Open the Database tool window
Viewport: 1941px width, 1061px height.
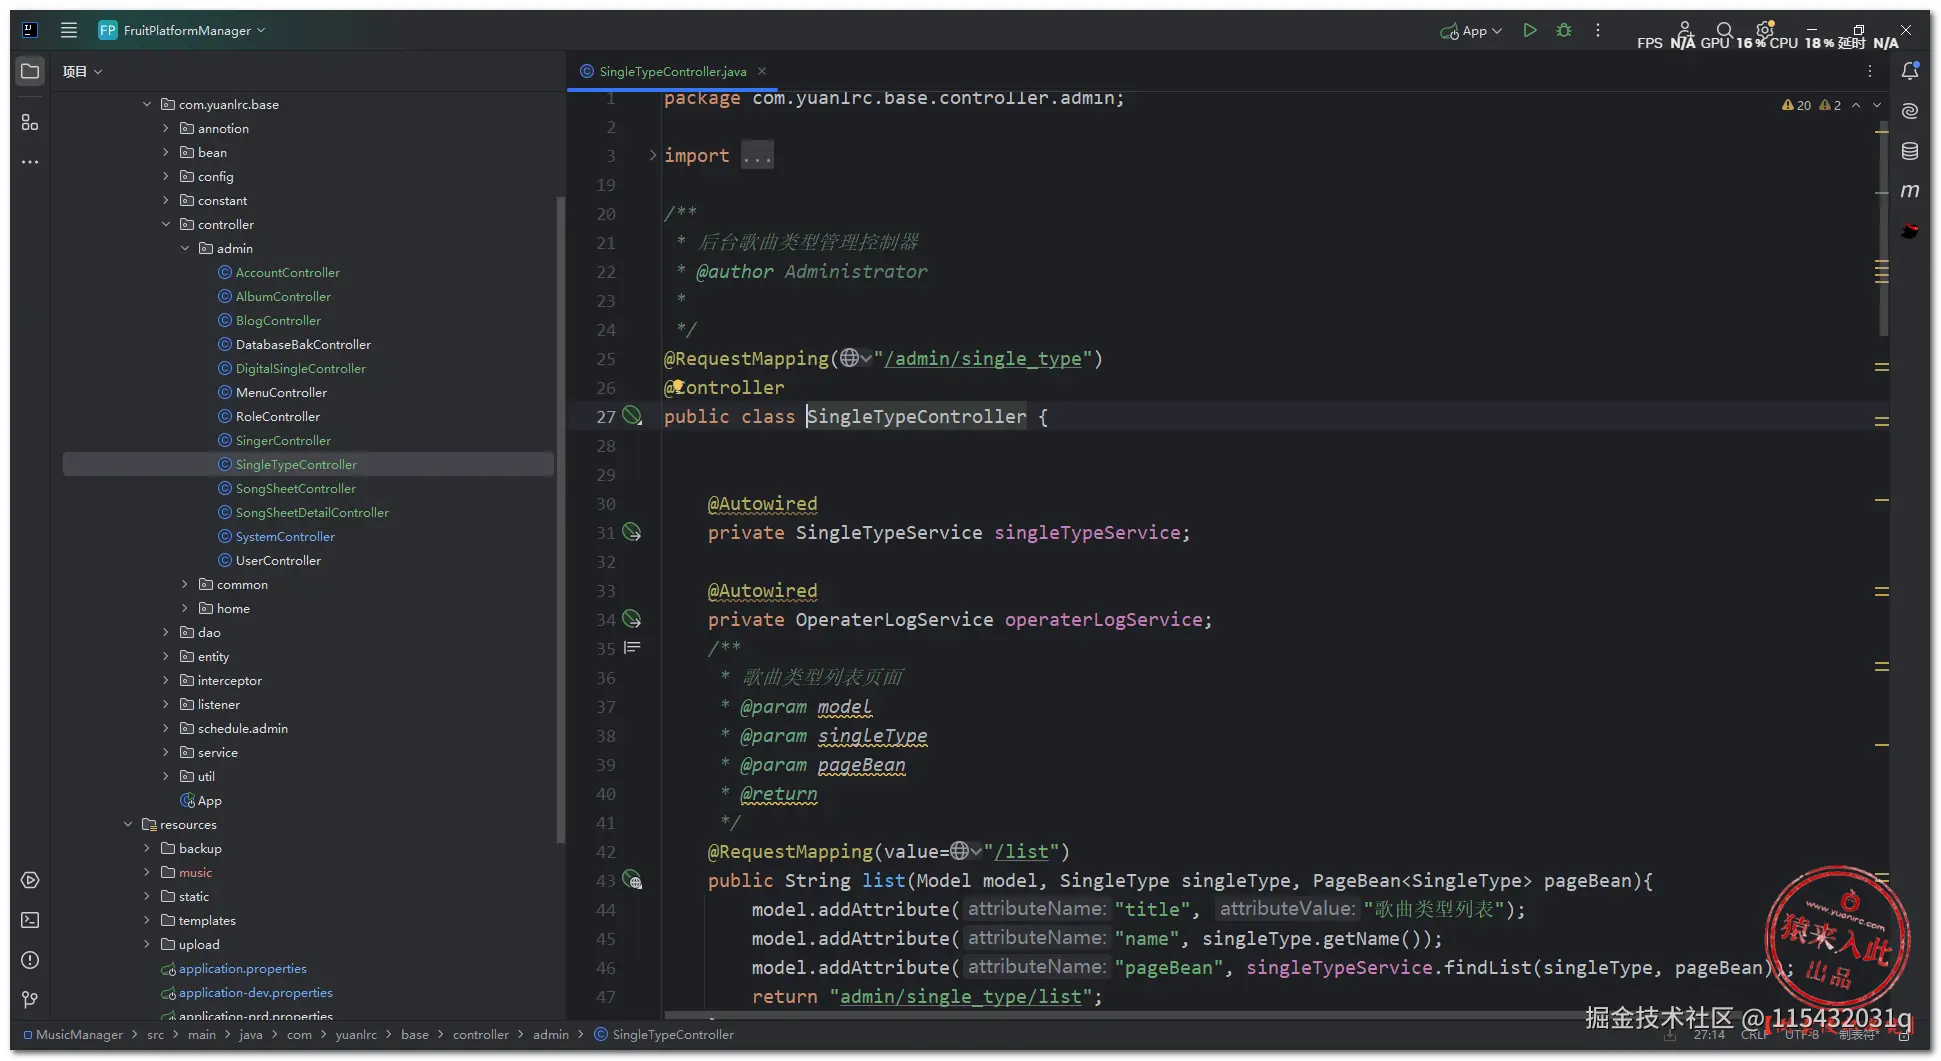click(1910, 151)
